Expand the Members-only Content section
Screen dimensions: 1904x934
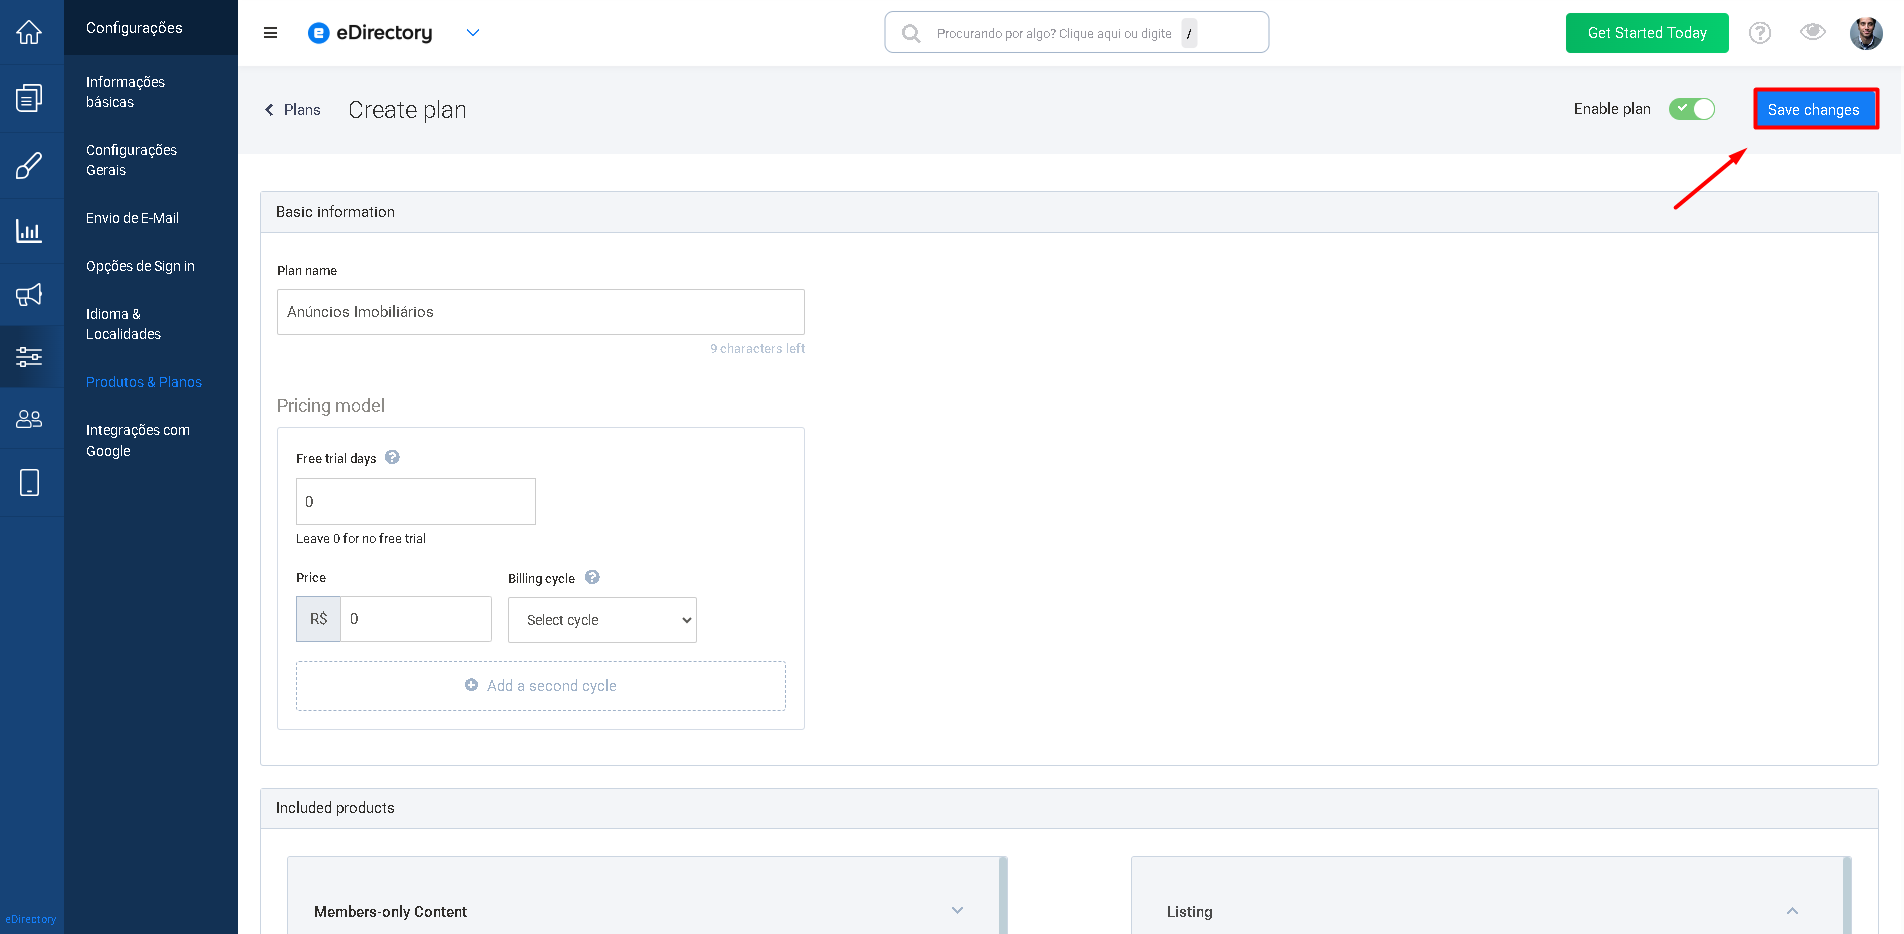tap(957, 911)
